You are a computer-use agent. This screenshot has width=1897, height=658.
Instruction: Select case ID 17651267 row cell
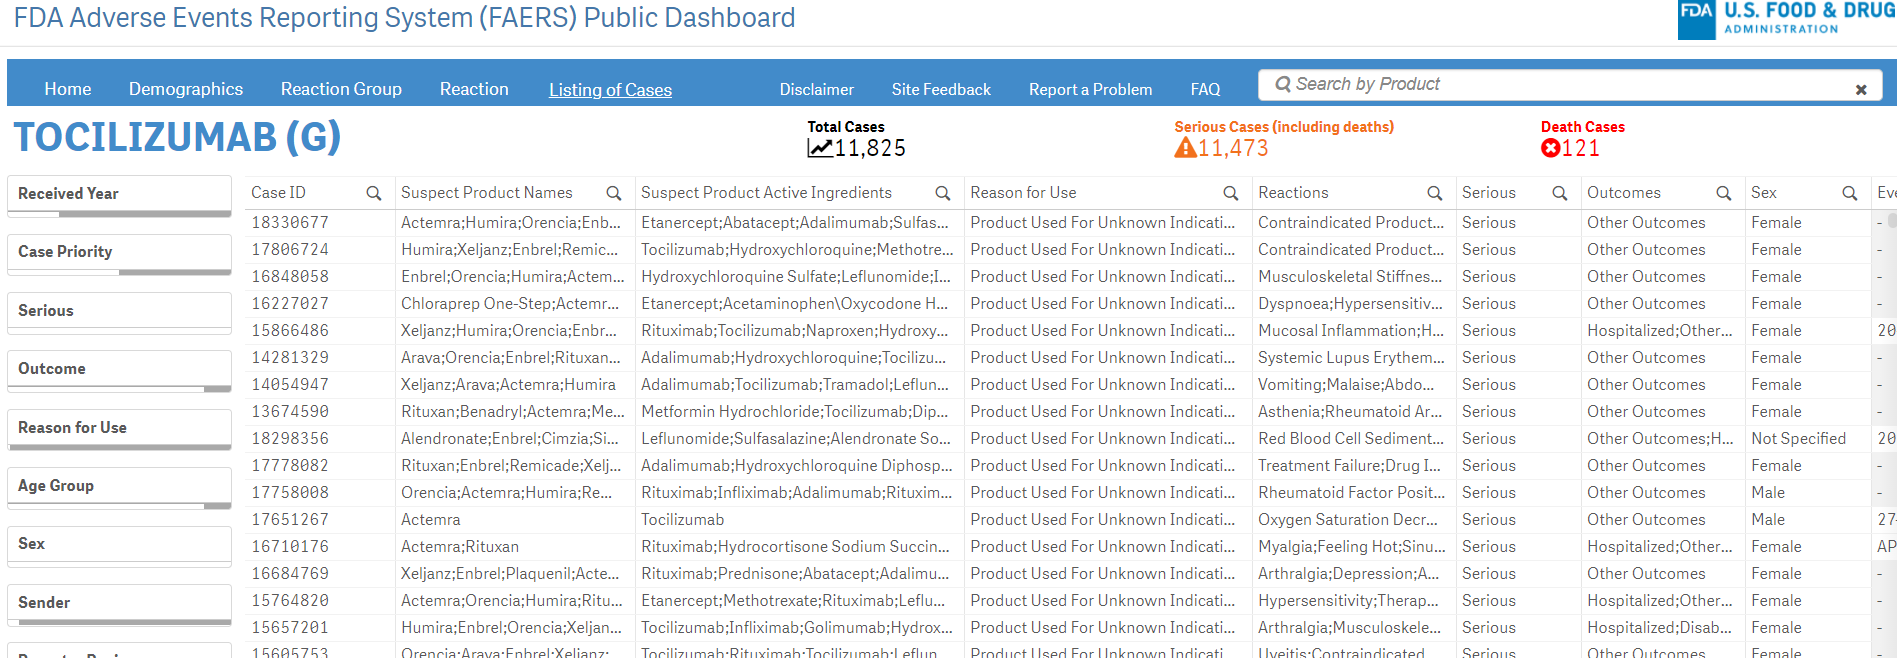pos(290,520)
